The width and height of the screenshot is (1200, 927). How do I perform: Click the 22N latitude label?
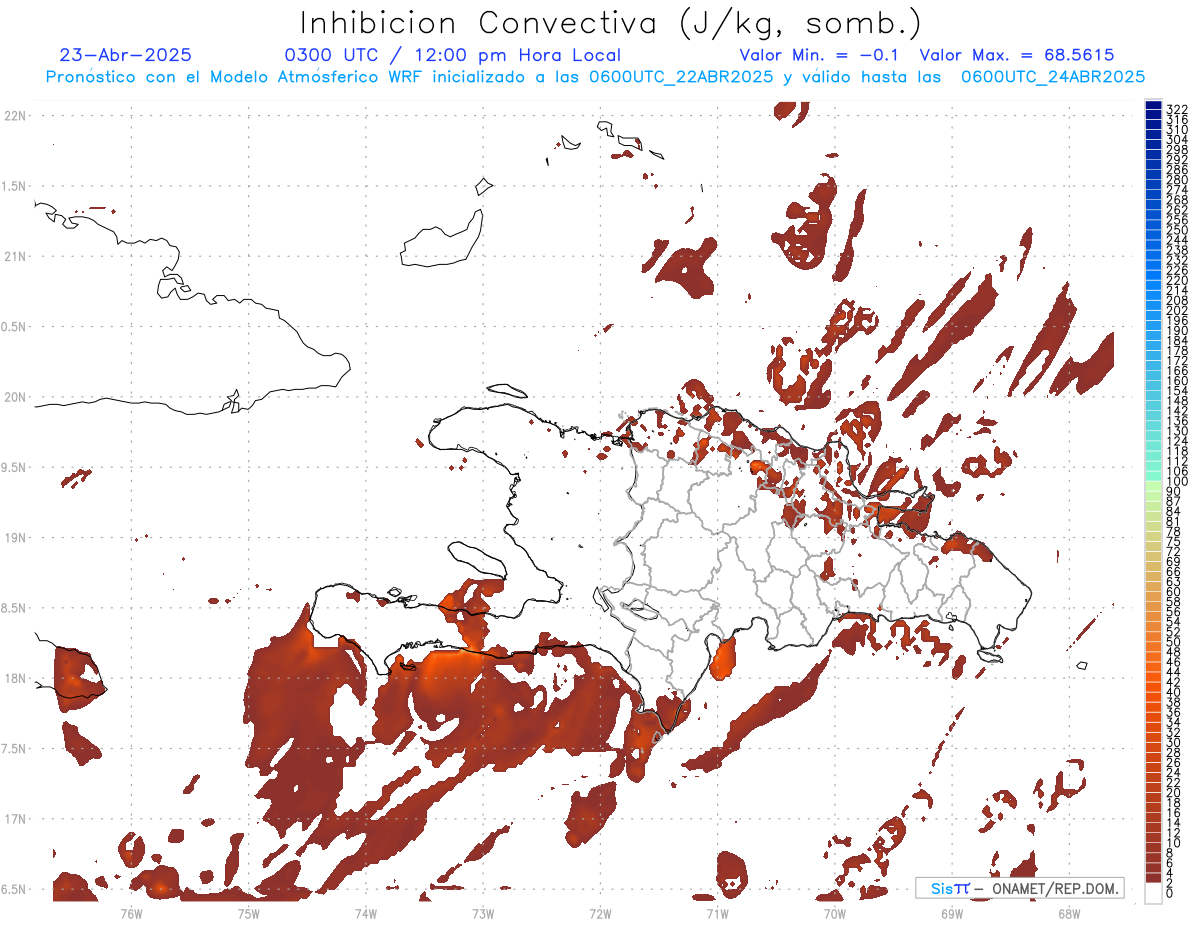[x=15, y=116]
